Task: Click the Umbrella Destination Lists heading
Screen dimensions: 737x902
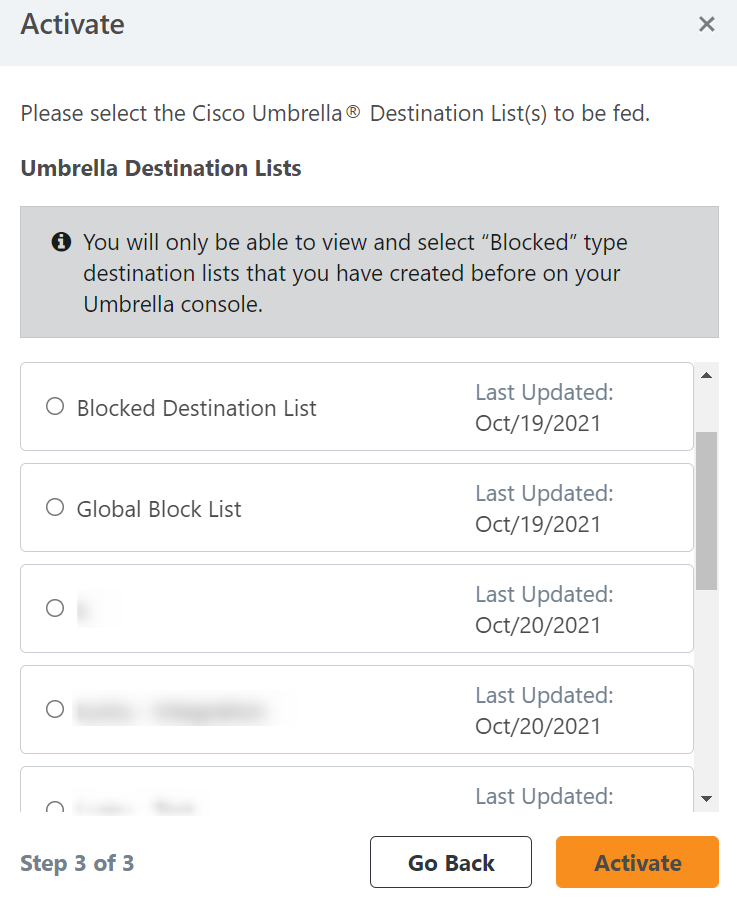Action: click(160, 168)
